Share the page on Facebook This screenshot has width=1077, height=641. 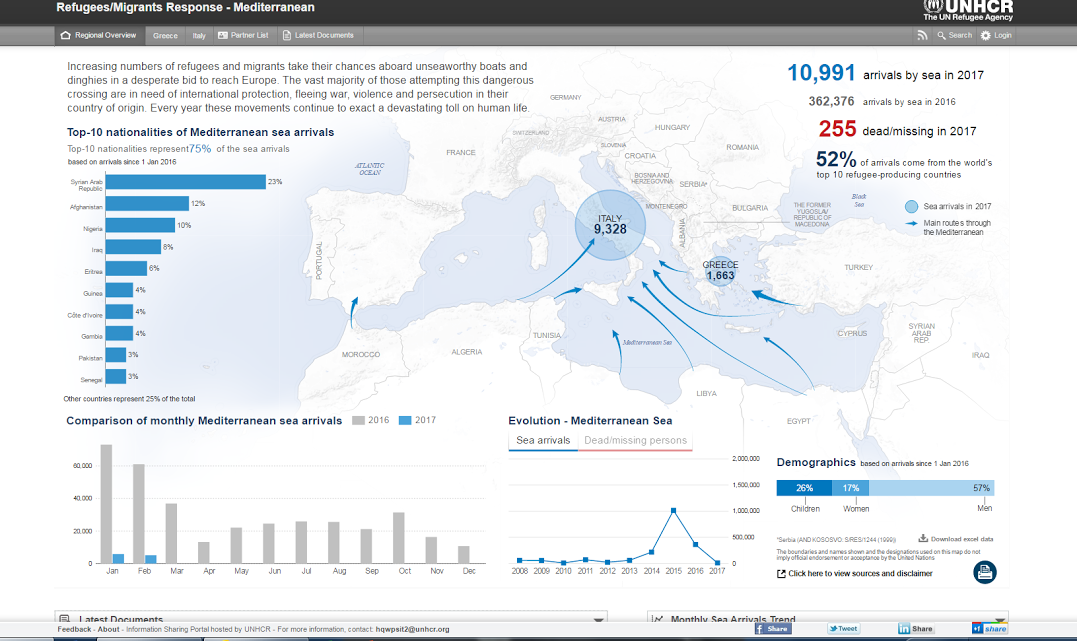(773, 628)
